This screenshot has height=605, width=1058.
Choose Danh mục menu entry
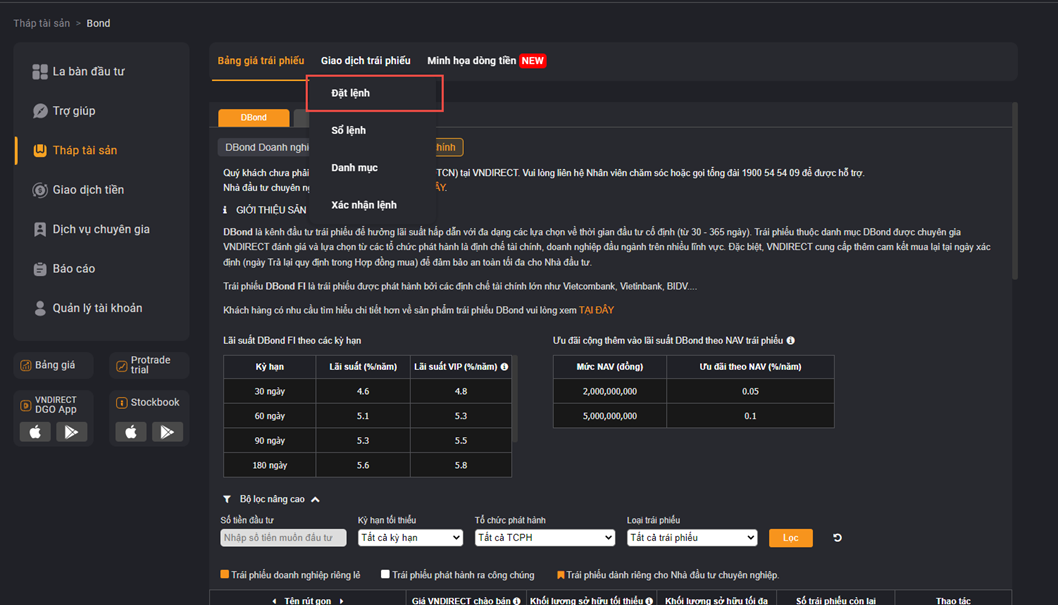354,168
